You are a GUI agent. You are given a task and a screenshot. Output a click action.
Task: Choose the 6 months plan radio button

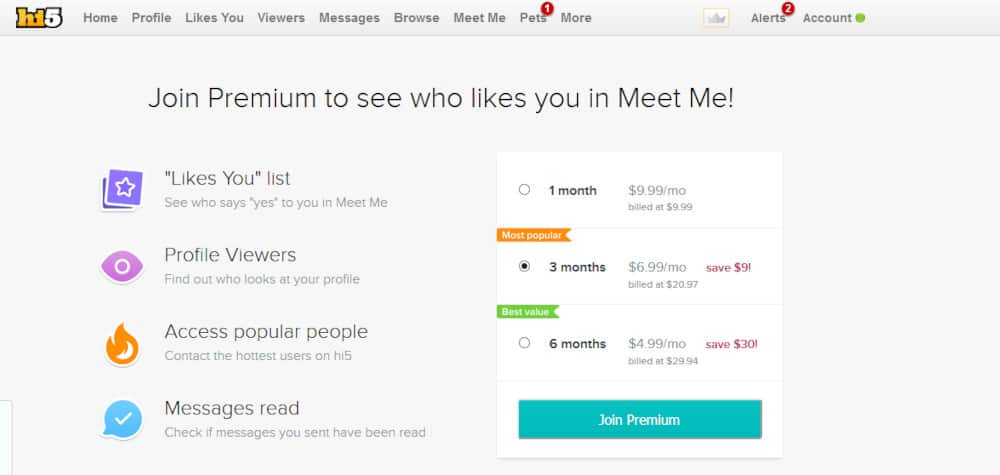point(524,343)
